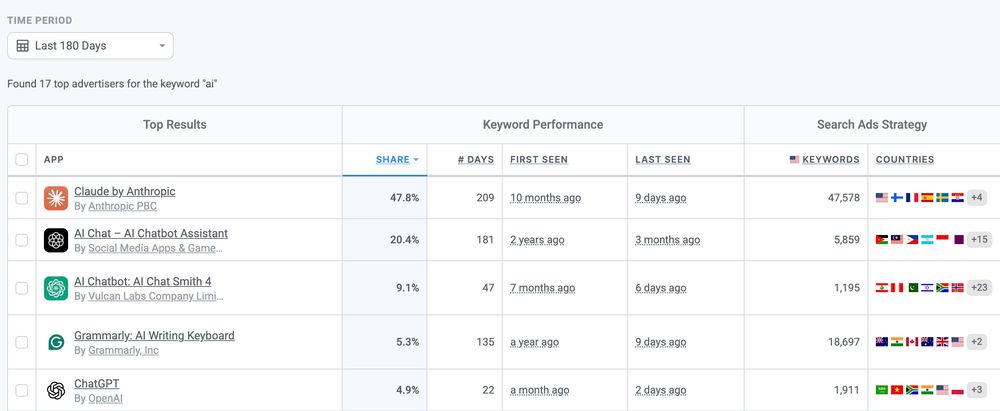Click the Pakistan flag in Chat Smith row
Viewport: 1000px width, 411px height.
point(912,288)
